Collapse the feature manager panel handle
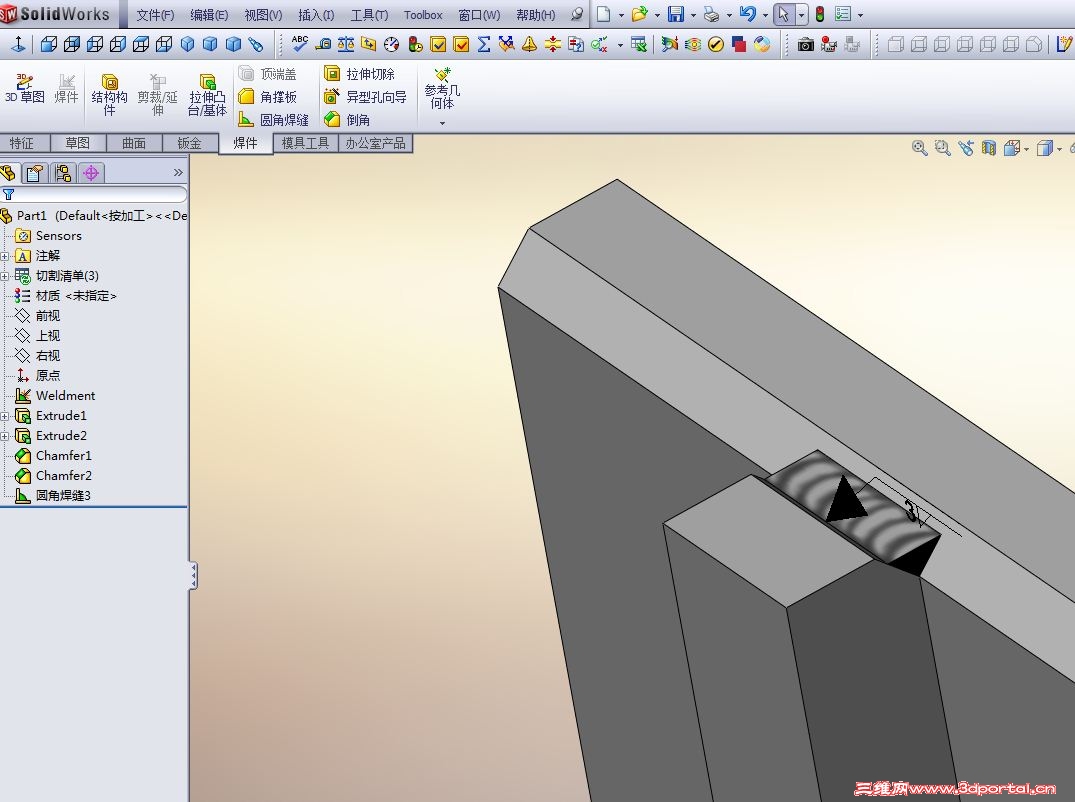1075x802 pixels. (x=194, y=576)
